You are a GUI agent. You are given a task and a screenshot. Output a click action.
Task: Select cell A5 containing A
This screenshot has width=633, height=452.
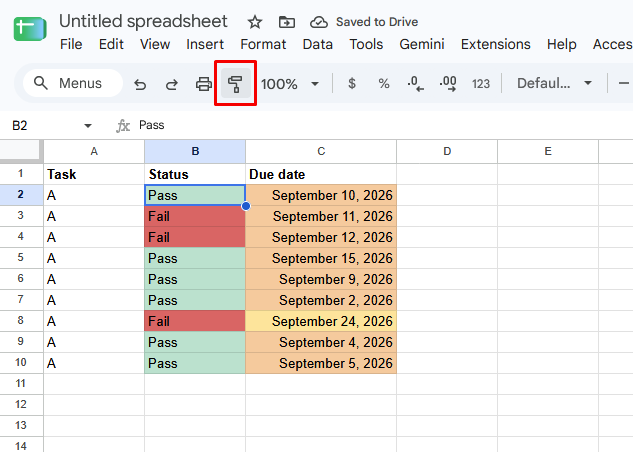(94, 258)
